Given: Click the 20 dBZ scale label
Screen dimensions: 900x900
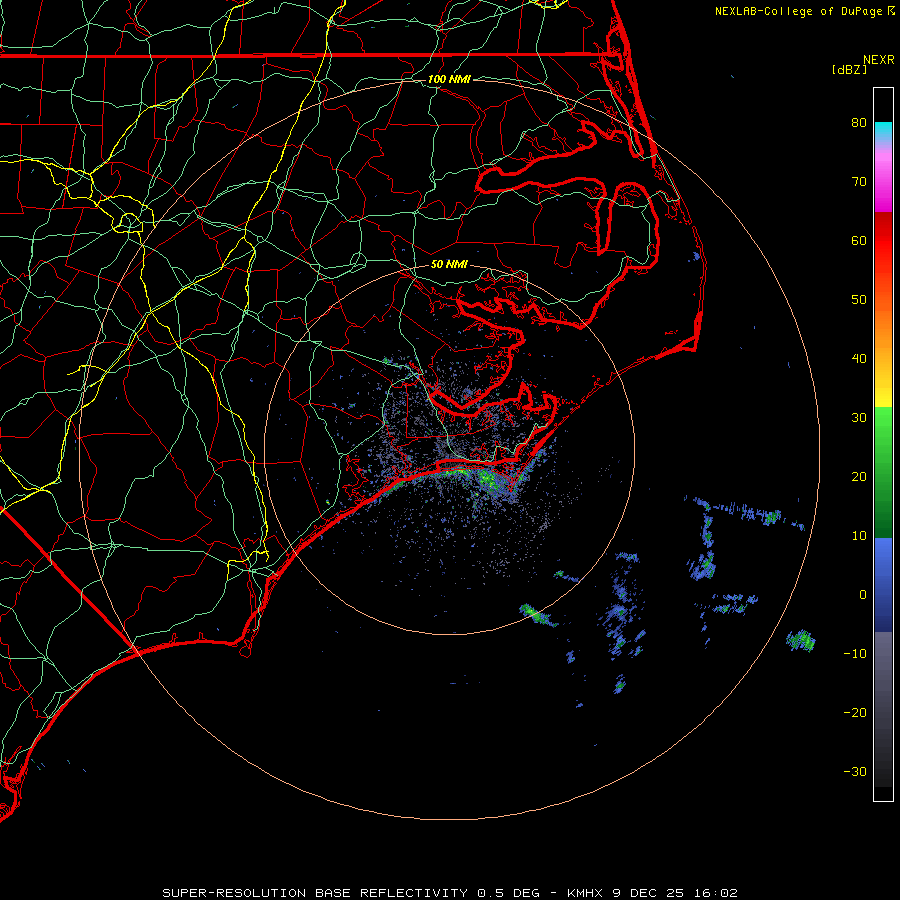Looking at the screenshot, I should pyautogui.click(x=859, y=476).
